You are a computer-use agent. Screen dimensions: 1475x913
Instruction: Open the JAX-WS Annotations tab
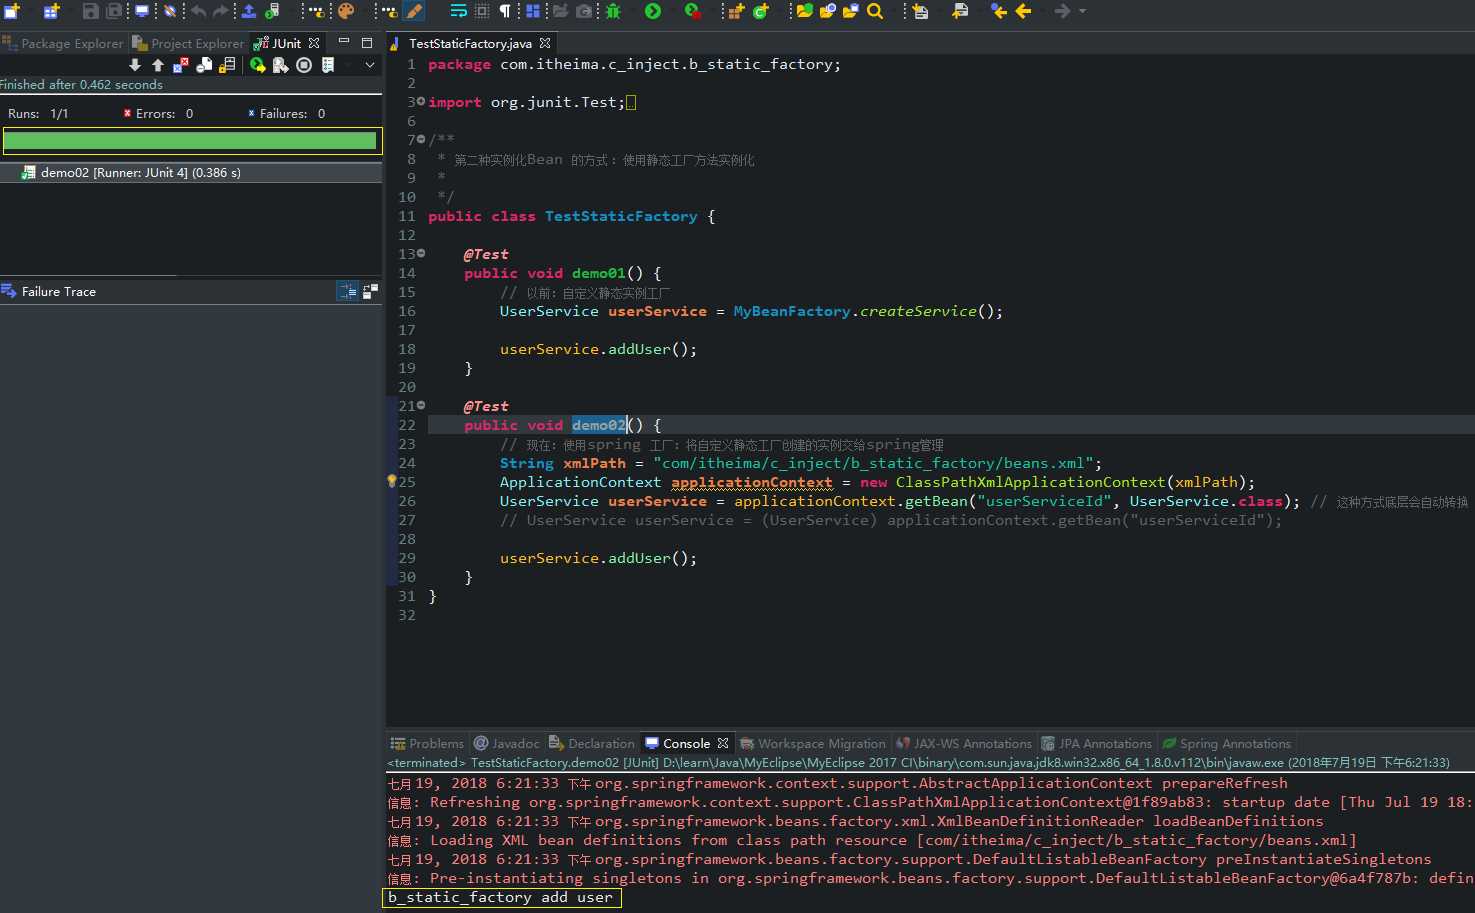coord(964,743)
